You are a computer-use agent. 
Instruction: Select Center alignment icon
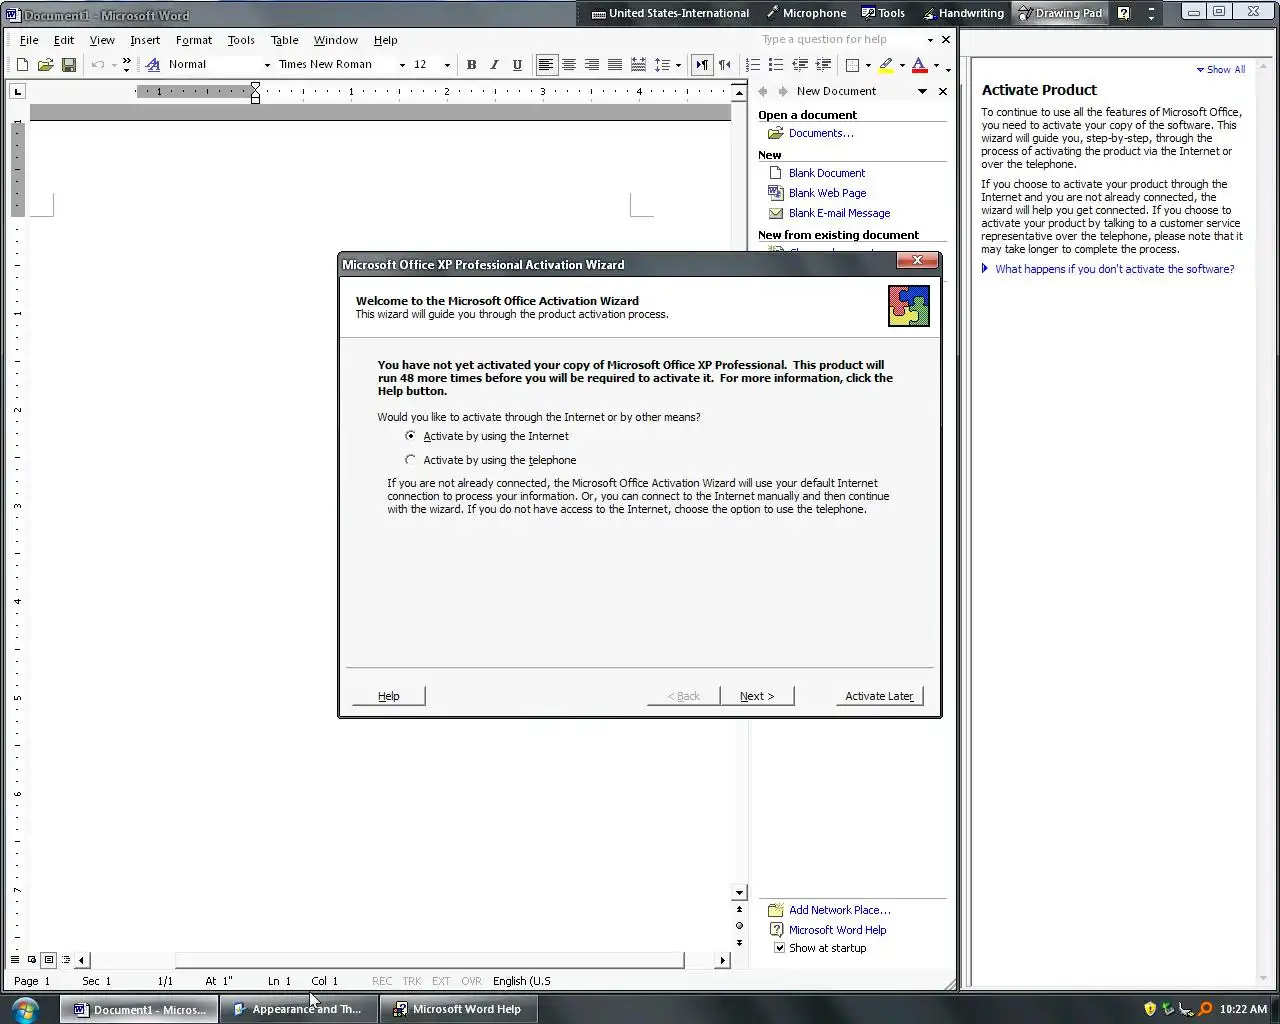coord(569,65)
